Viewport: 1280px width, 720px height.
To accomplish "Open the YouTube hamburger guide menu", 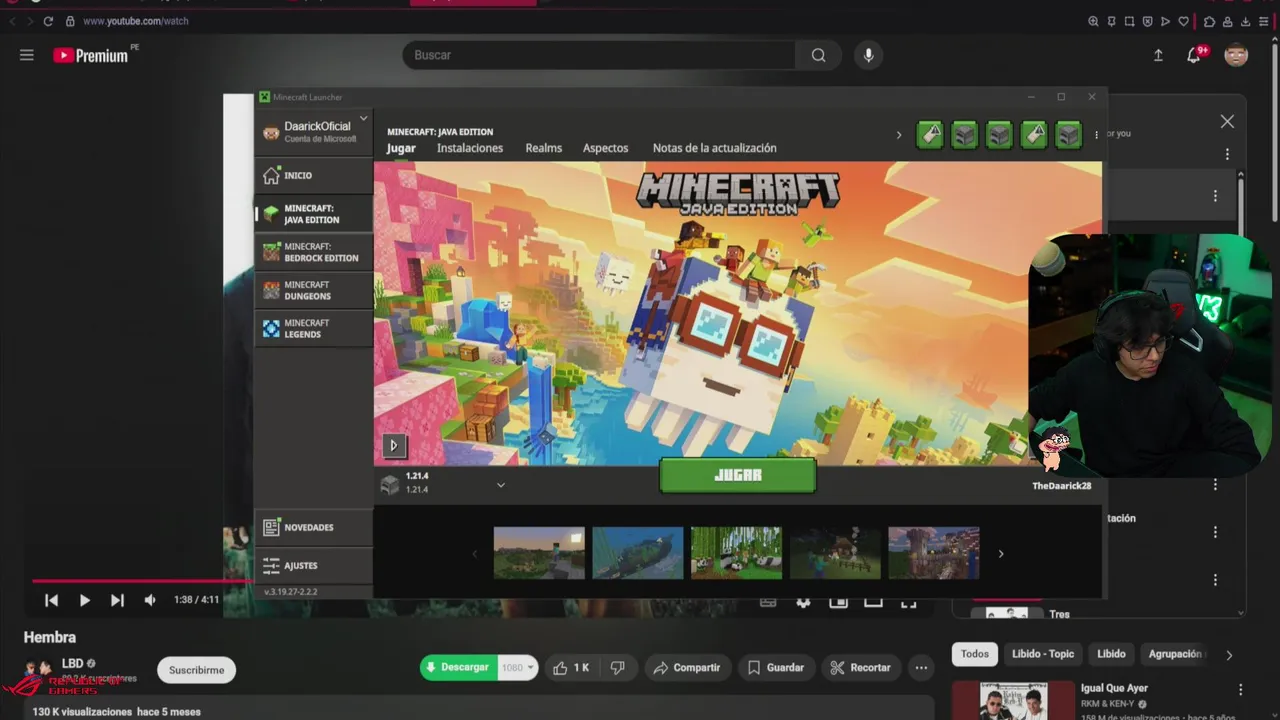I will 27,55.
